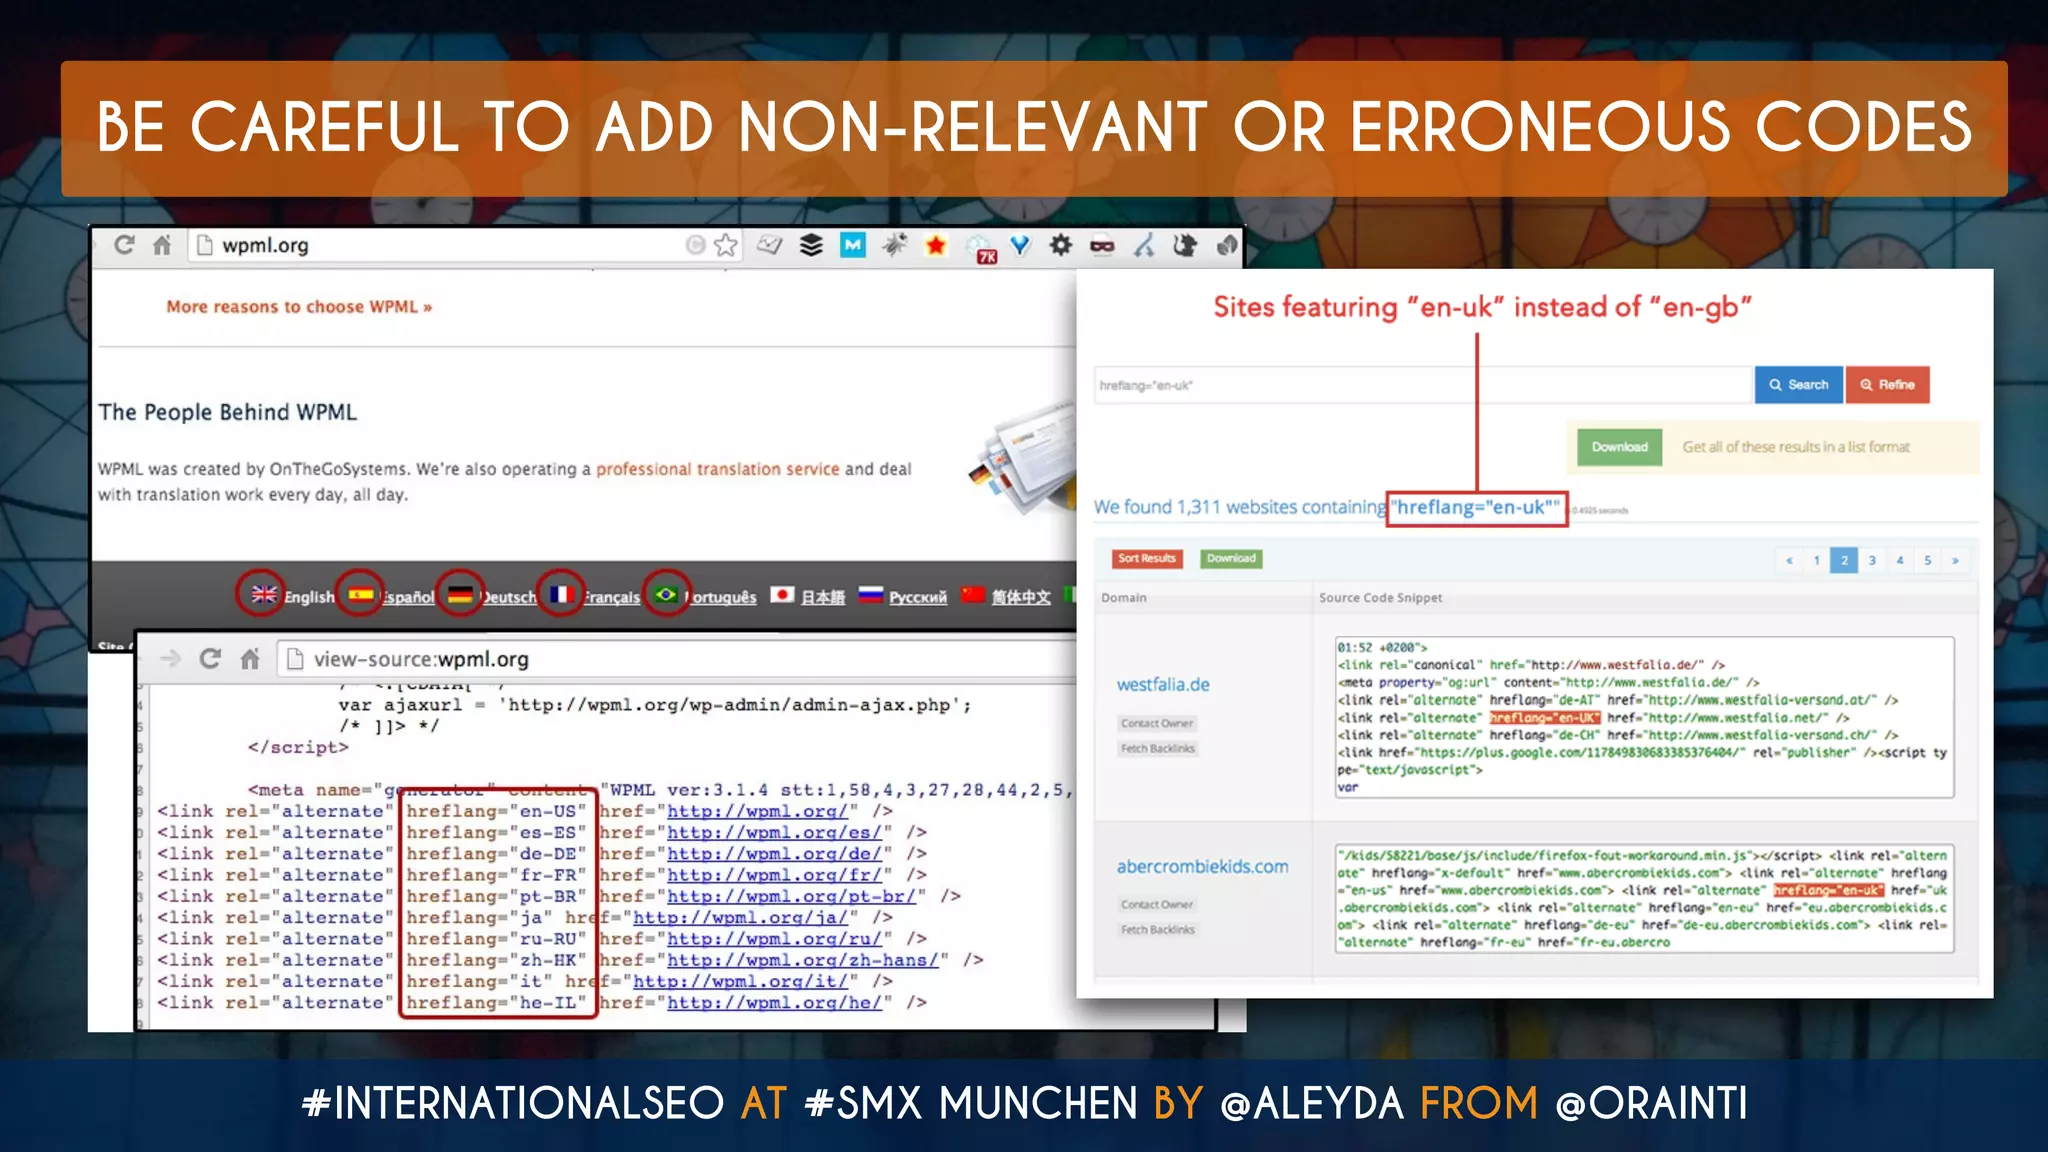Click the red Refine button
The width and height of the screenshot is (2048, 1152).
(x=1887, y=385)
